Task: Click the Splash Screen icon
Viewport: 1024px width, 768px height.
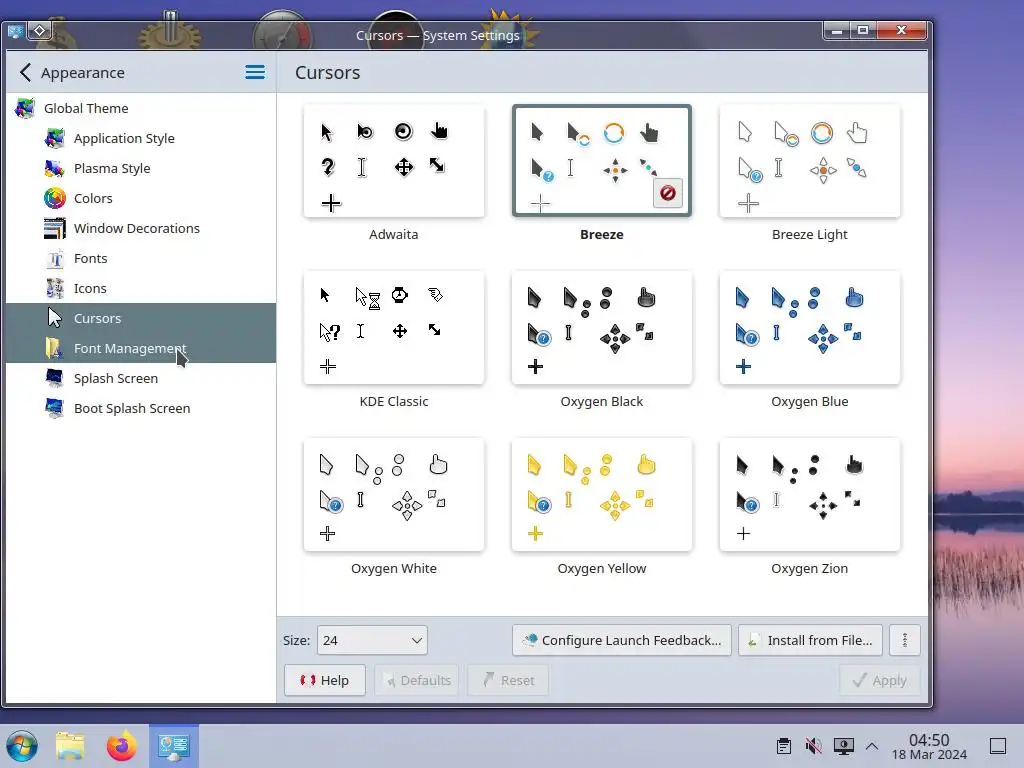Action: click(55, 379)
